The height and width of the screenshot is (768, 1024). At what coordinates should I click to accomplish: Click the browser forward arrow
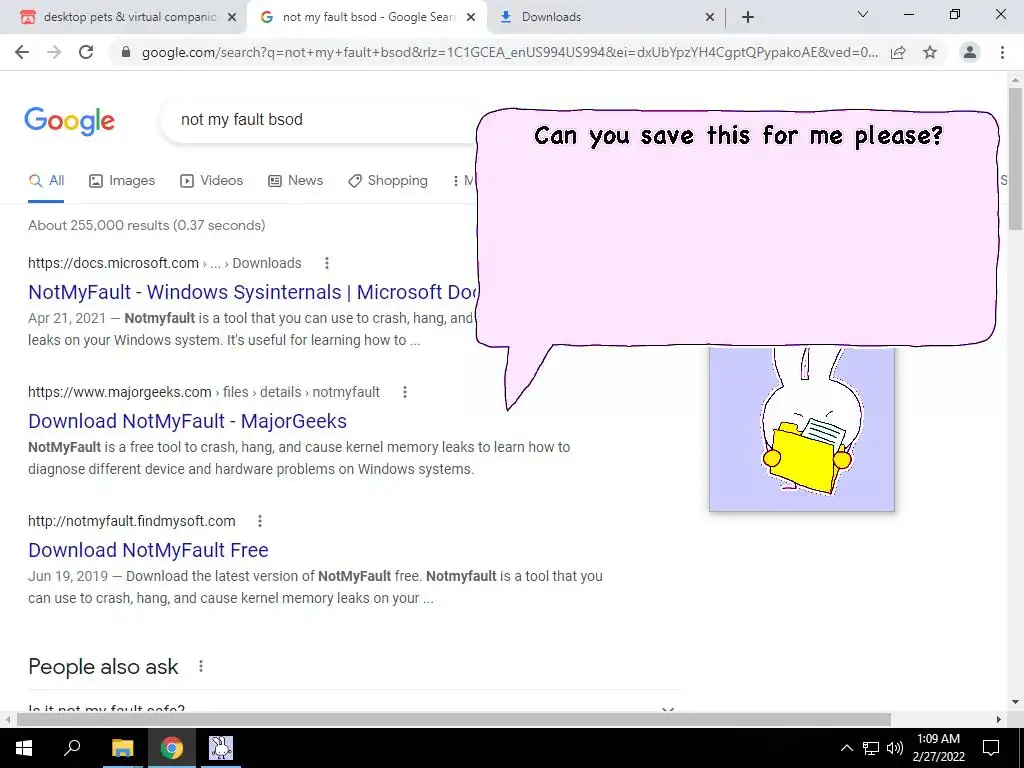pyautogui.click(x=54, y=52)
